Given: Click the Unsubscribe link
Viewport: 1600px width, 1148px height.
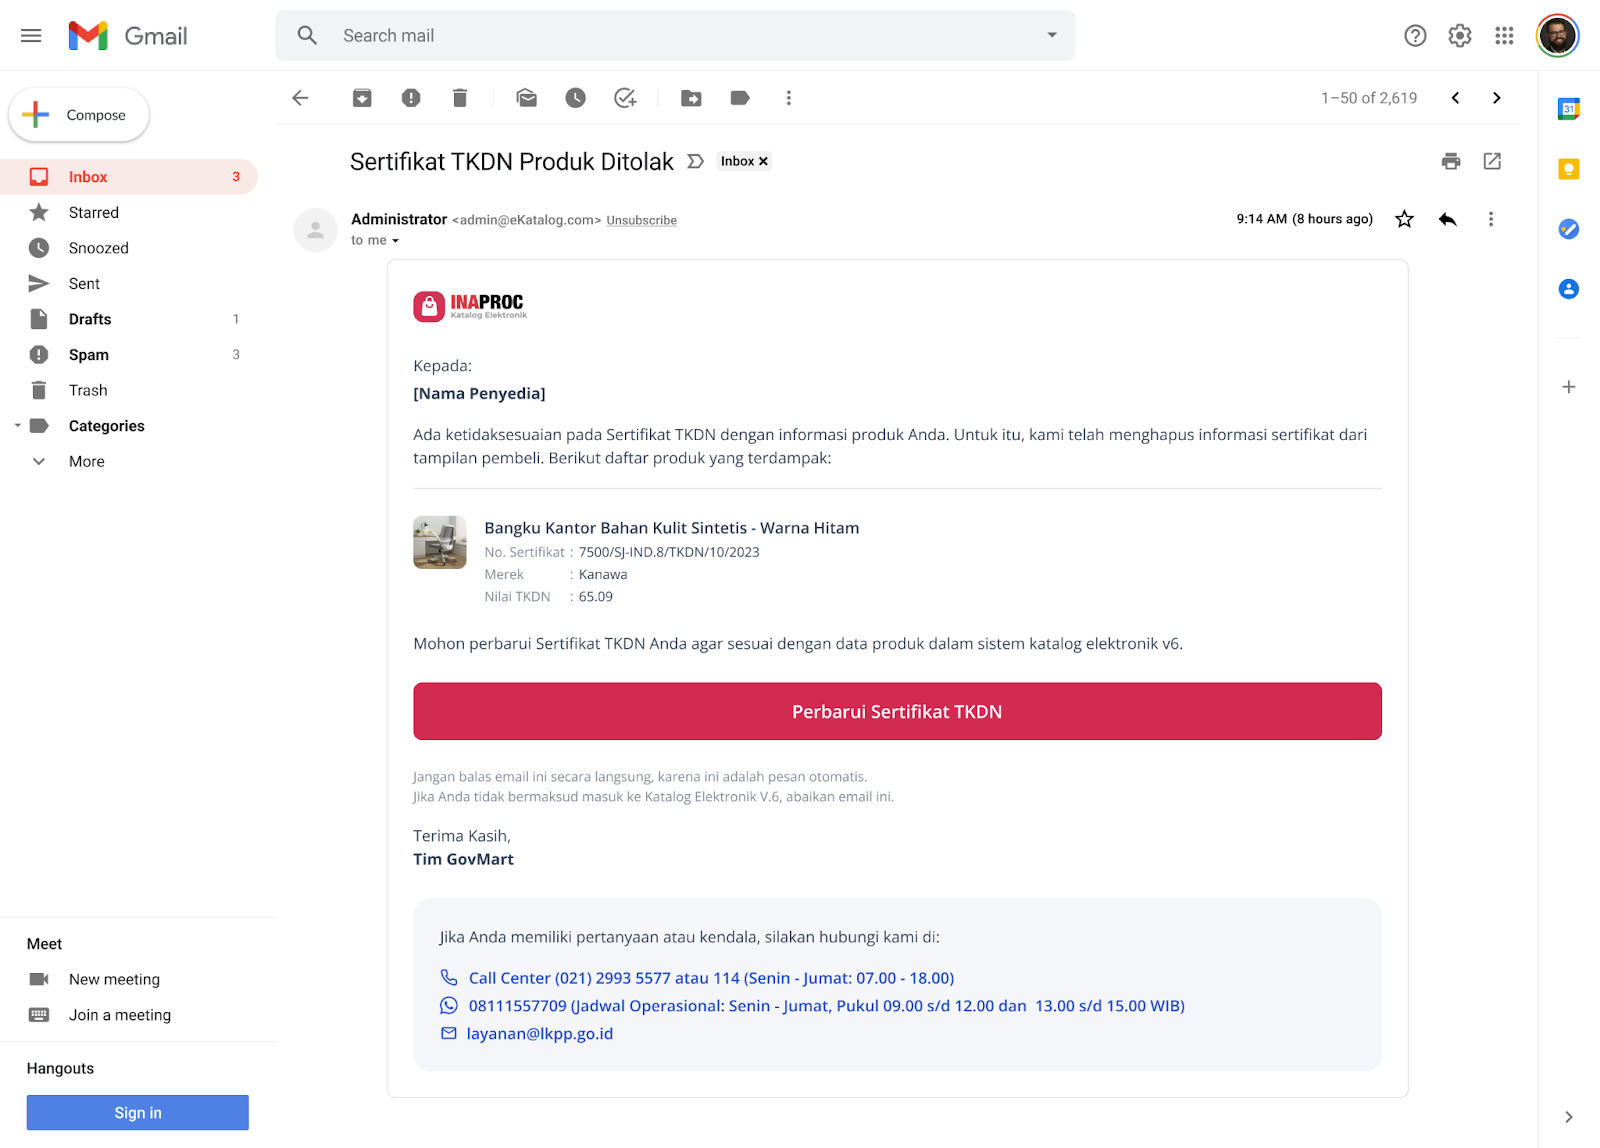Looking at the screenshot, I should coord(641,220).
